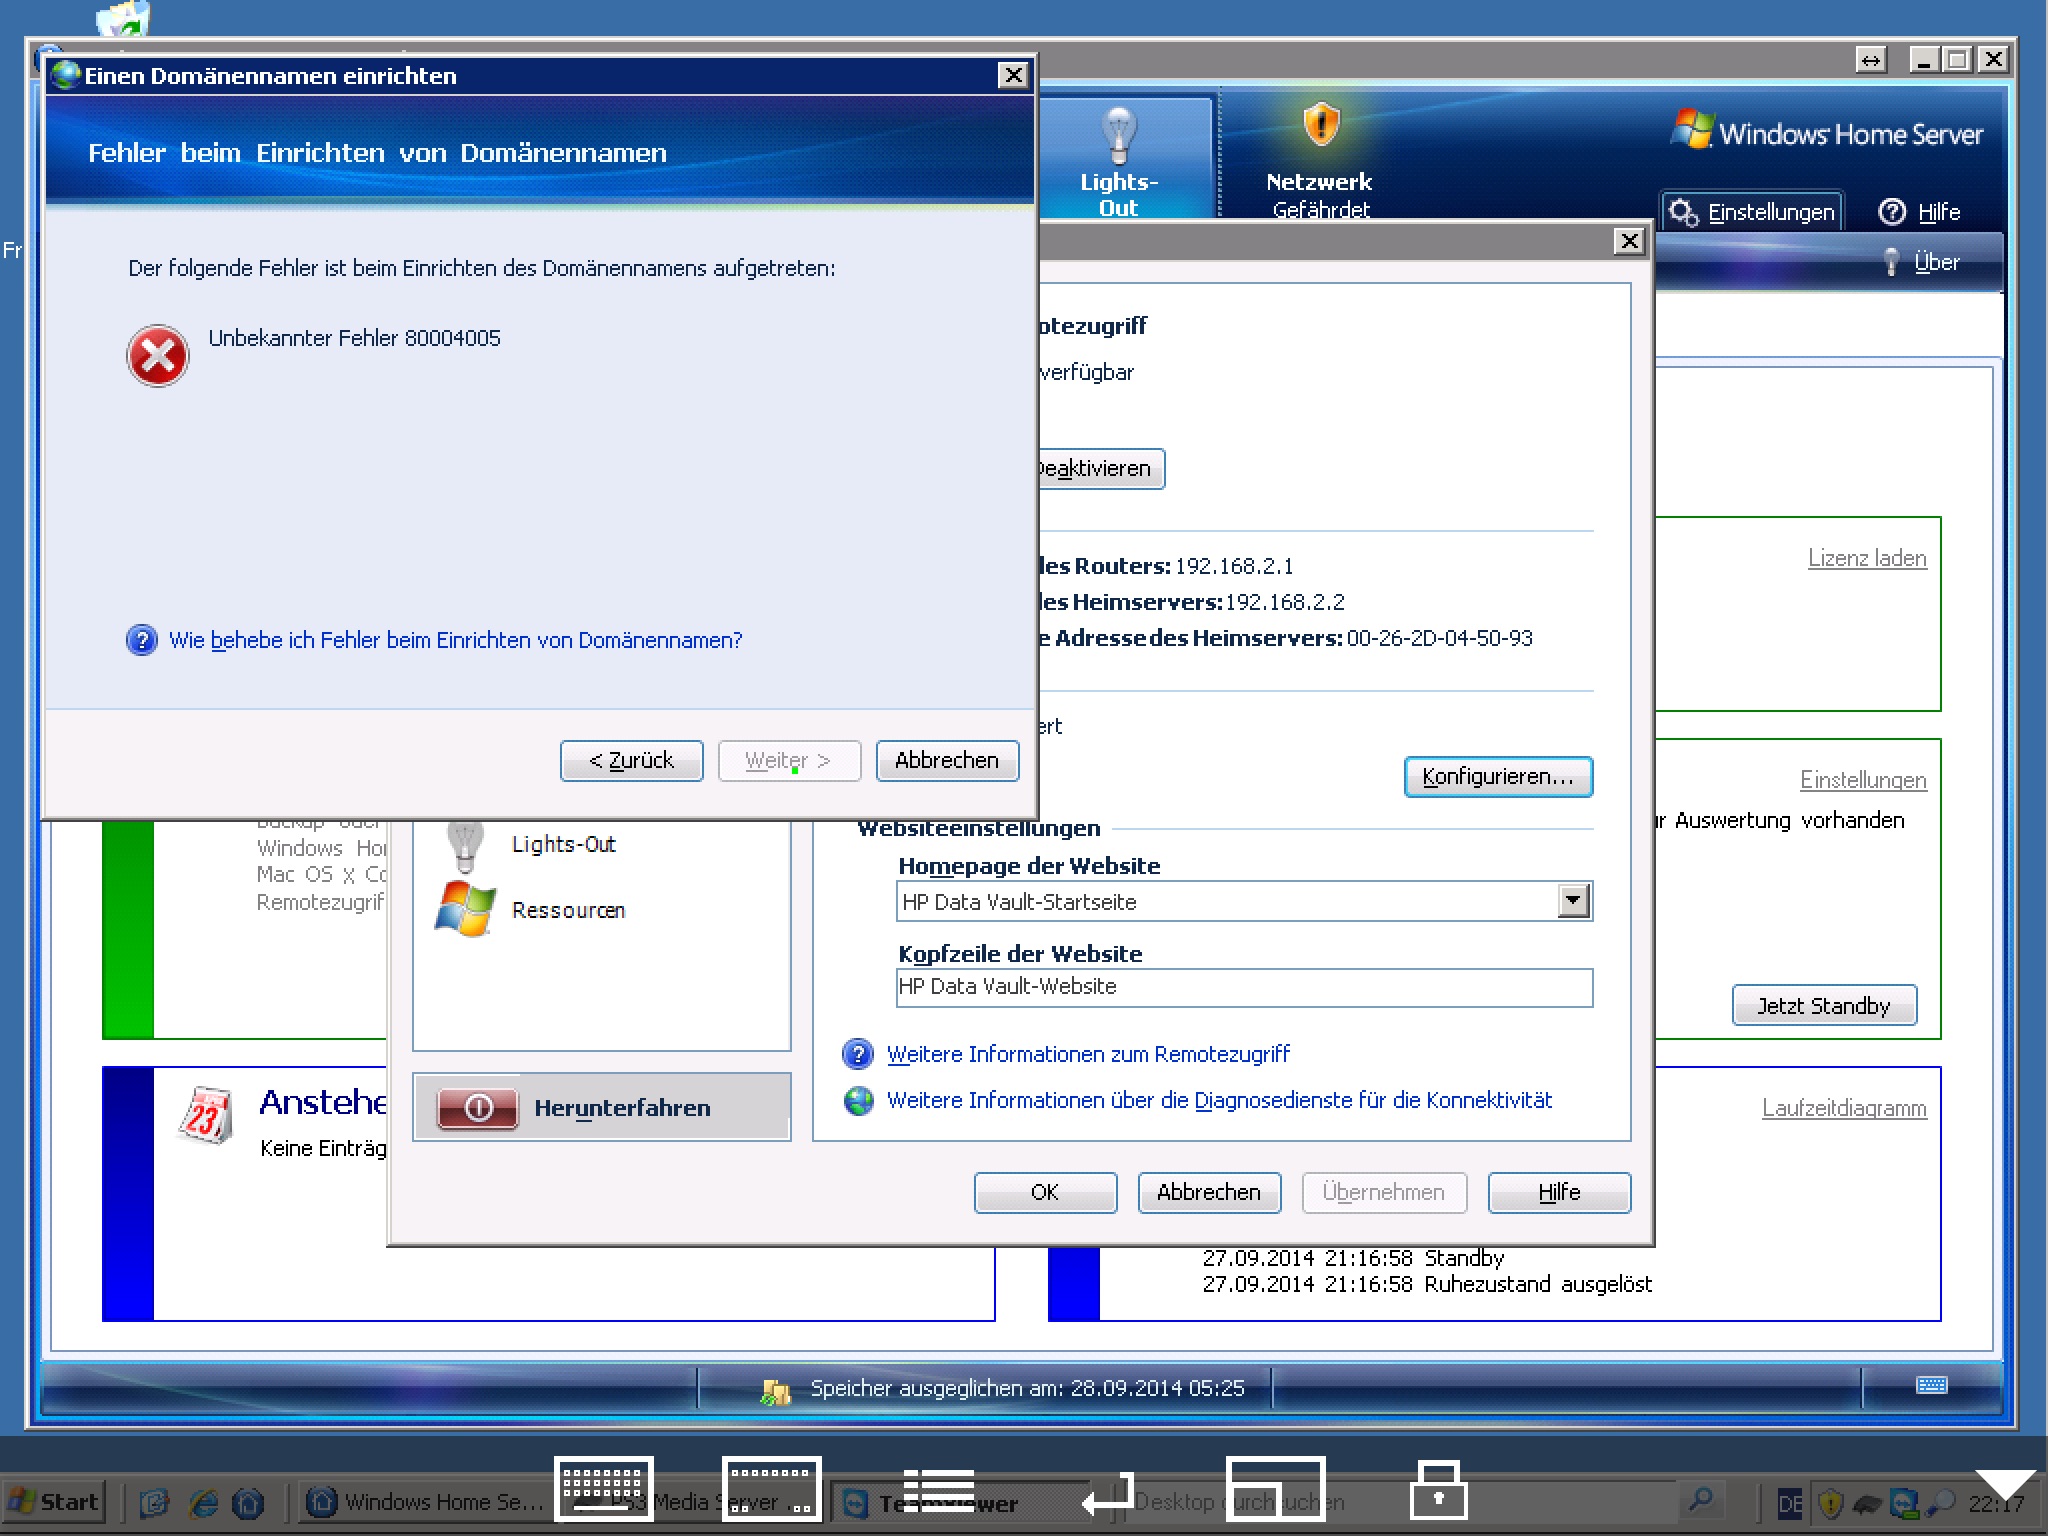Click the Kopfzeile der Website text field

[x=1244, y=987]
